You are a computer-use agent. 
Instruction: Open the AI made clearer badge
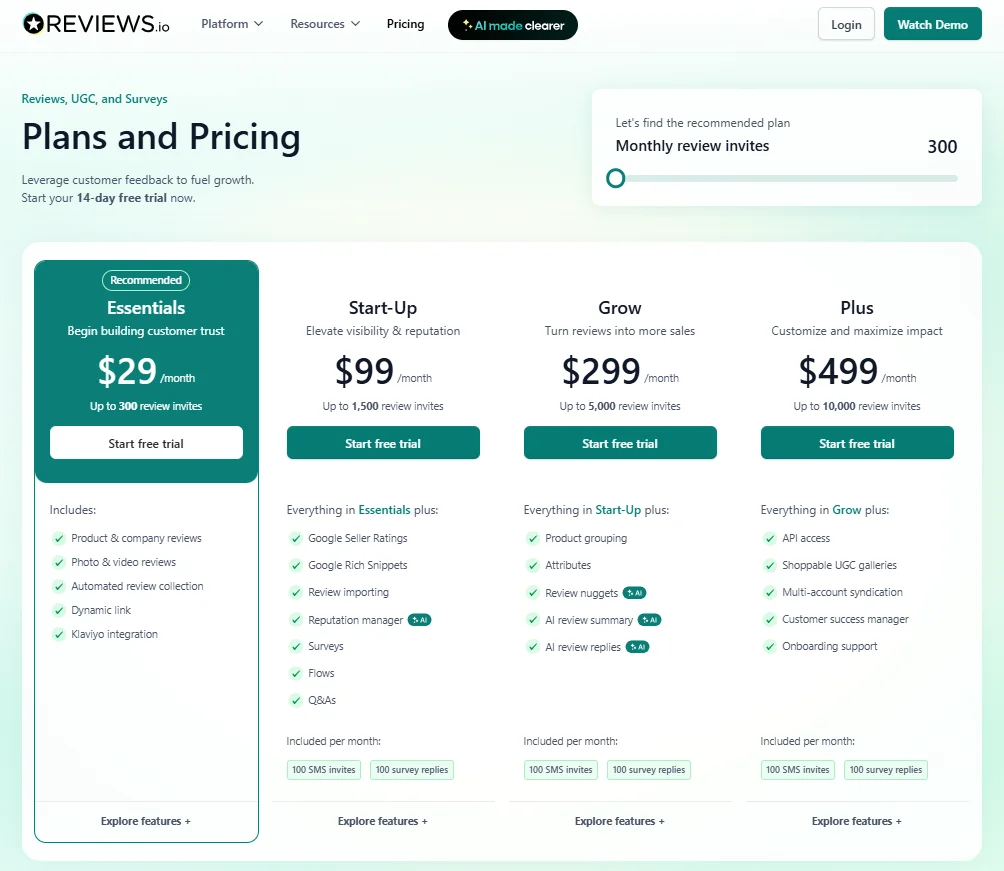tap(512, 24)
